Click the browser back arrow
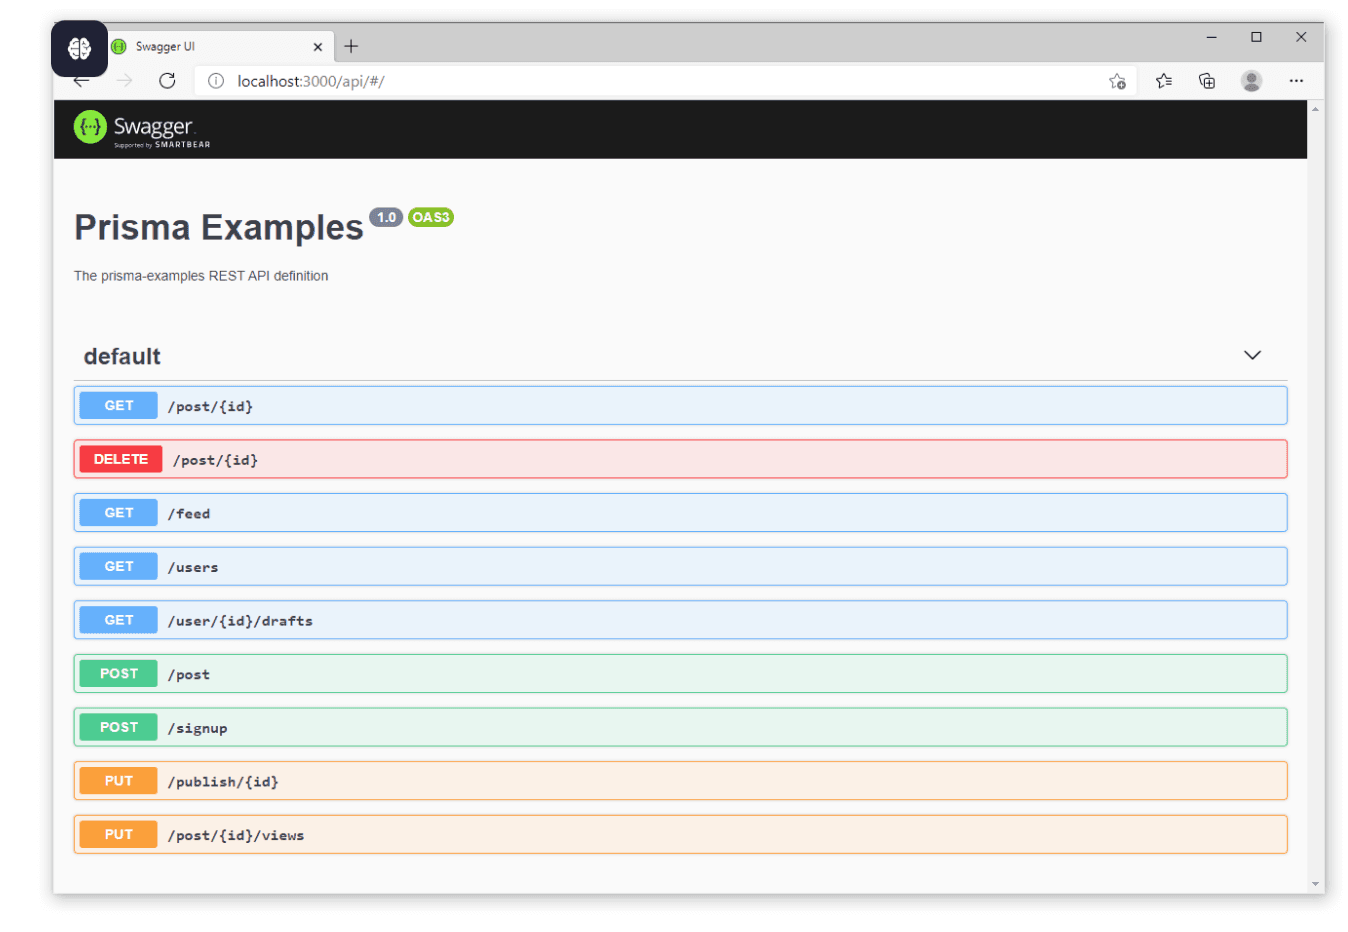This screenshot has height=932, width=1348. tap(81, 81)
